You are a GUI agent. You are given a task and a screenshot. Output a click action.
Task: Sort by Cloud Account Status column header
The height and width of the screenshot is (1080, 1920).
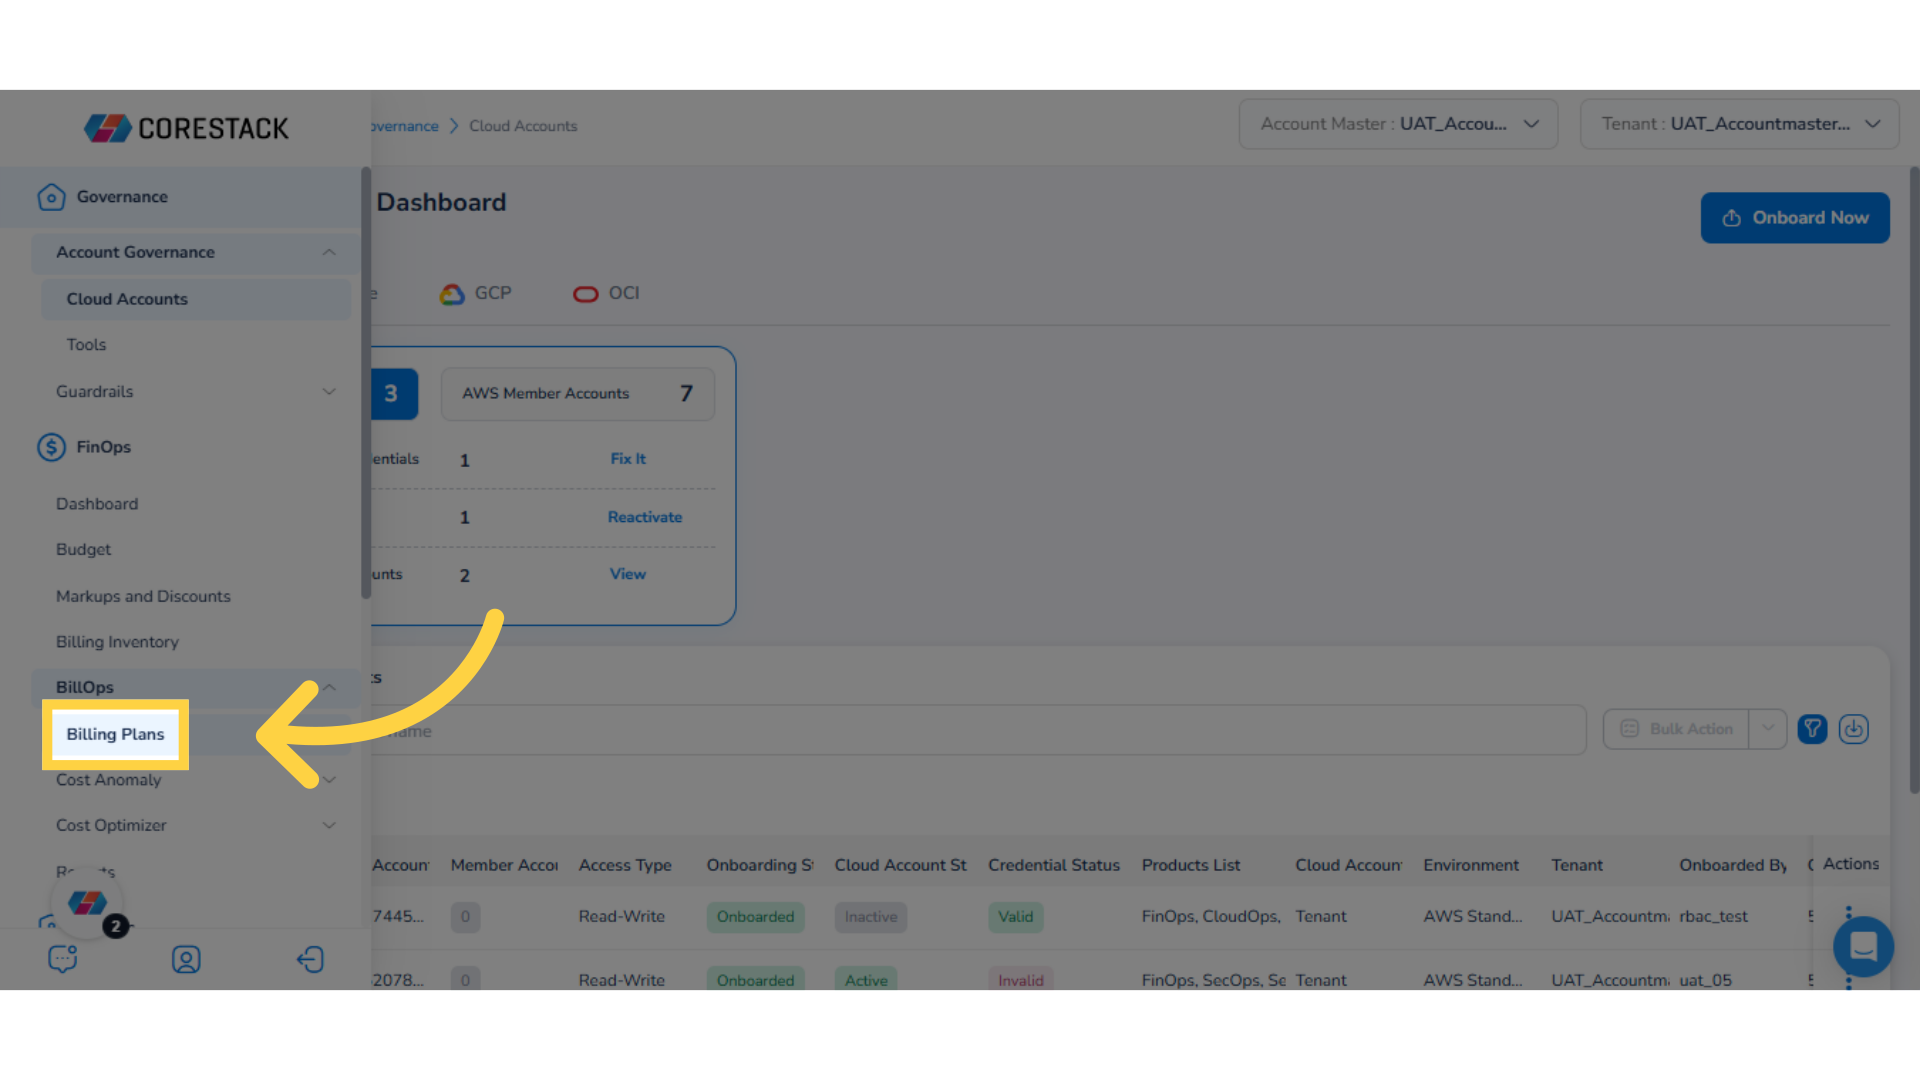pyautogui.click(x=901, y=865)
